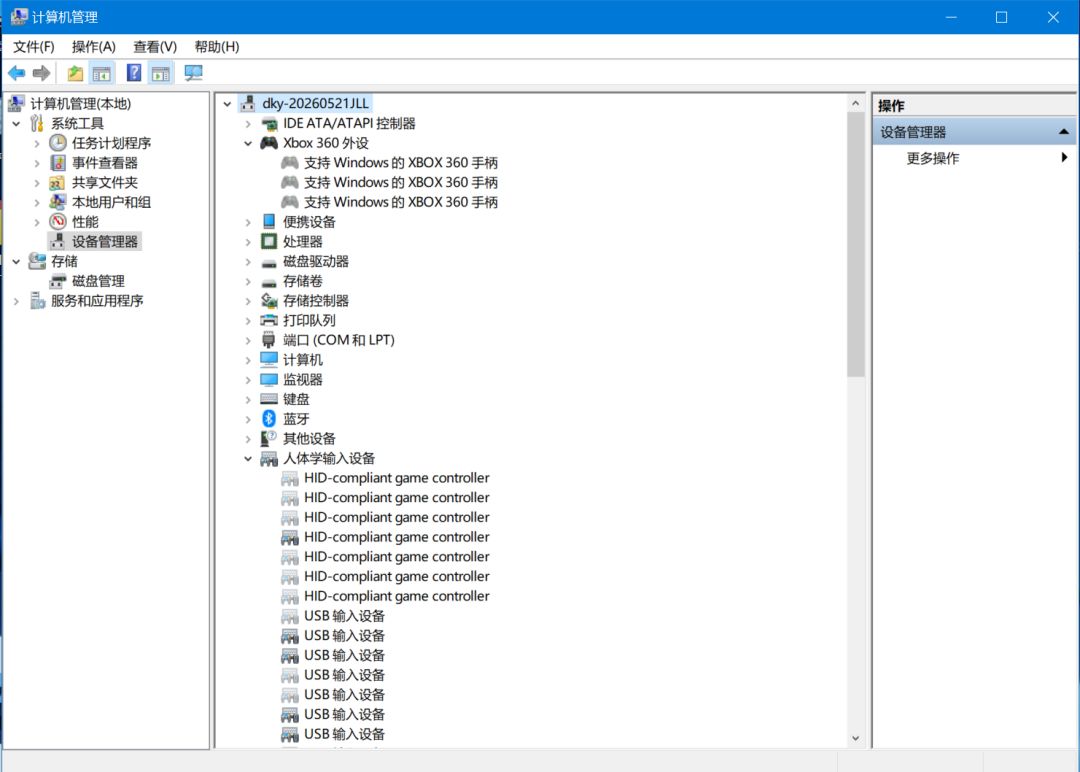This screenshot has width=1080, height=772.
Task: Select the 磁盘驱动器 label
Action: (x=316, y=262)
